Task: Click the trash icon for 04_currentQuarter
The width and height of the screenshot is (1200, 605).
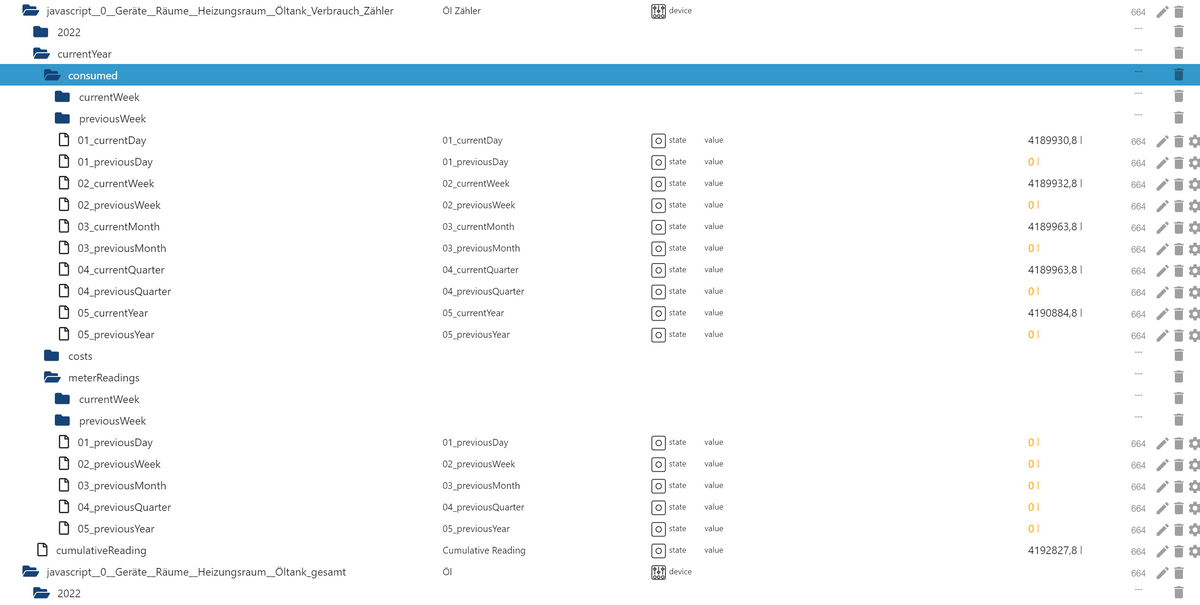Action: point(1178,271)
